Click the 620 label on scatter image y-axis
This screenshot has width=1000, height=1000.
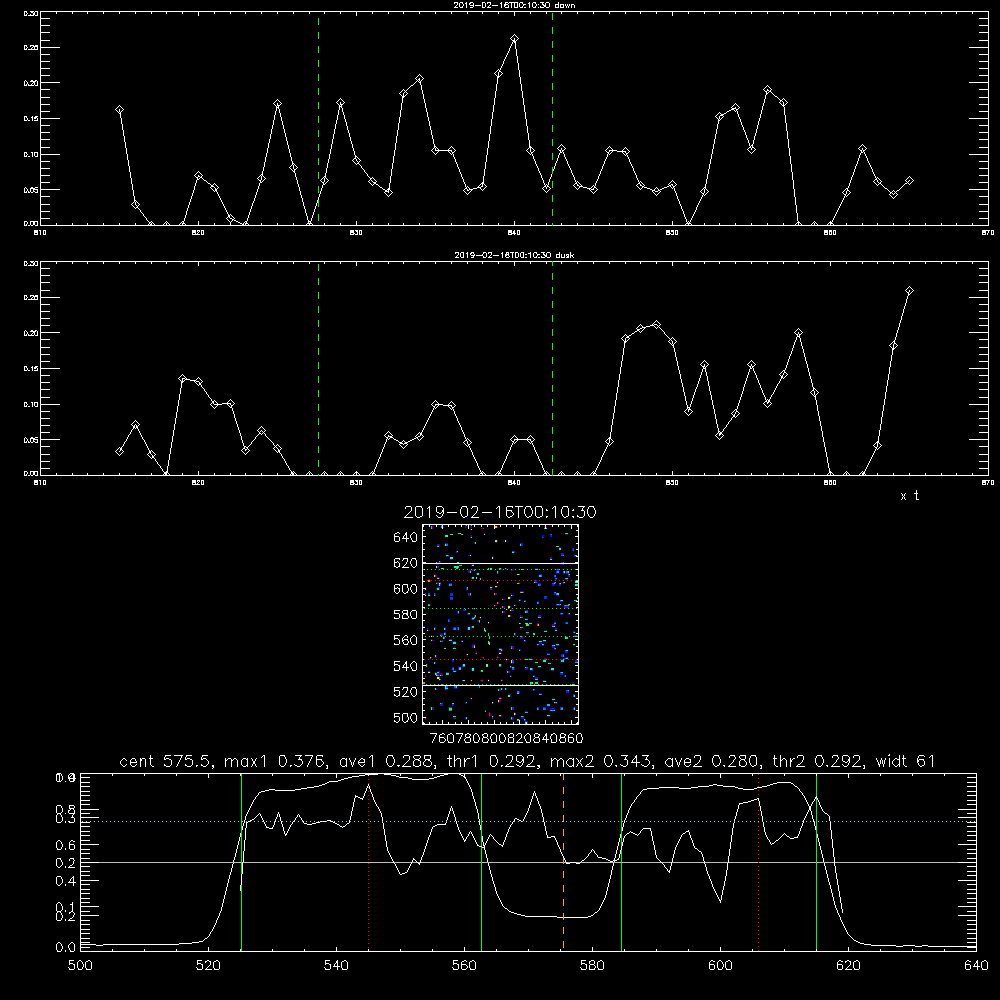point(406,563)
